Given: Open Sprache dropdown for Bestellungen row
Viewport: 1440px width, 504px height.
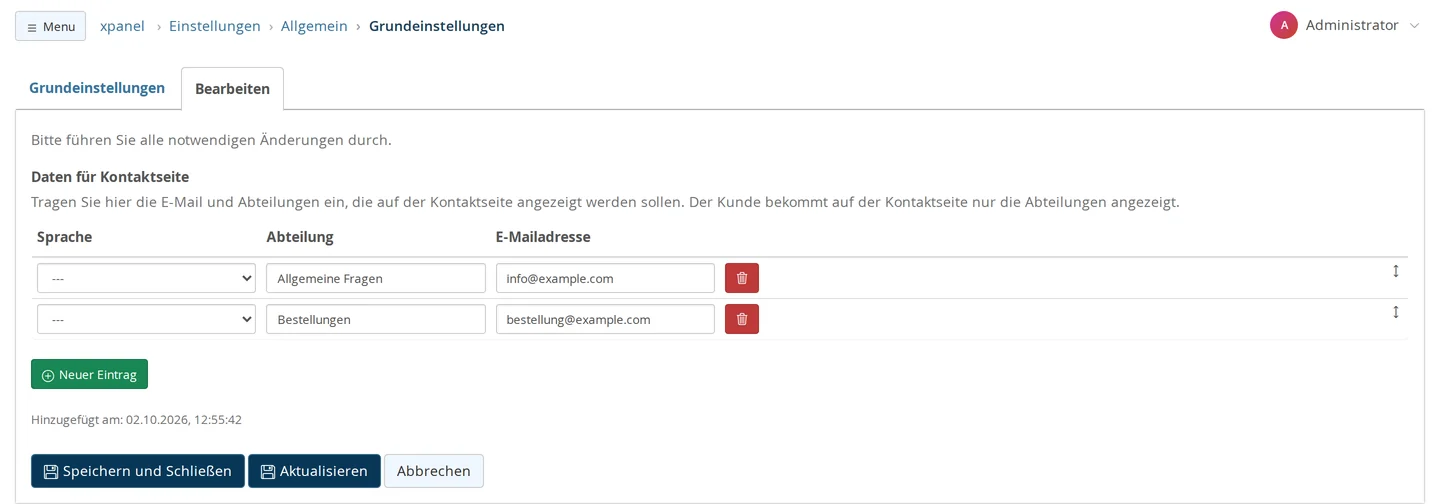Looking at the screenshot, I should click(146, 319).
